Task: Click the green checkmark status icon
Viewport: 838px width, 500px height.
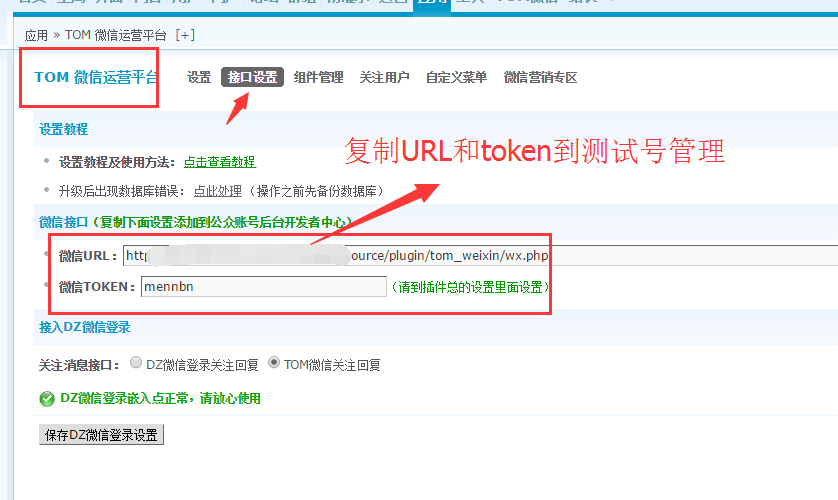Action: click(x=47, y=399)
